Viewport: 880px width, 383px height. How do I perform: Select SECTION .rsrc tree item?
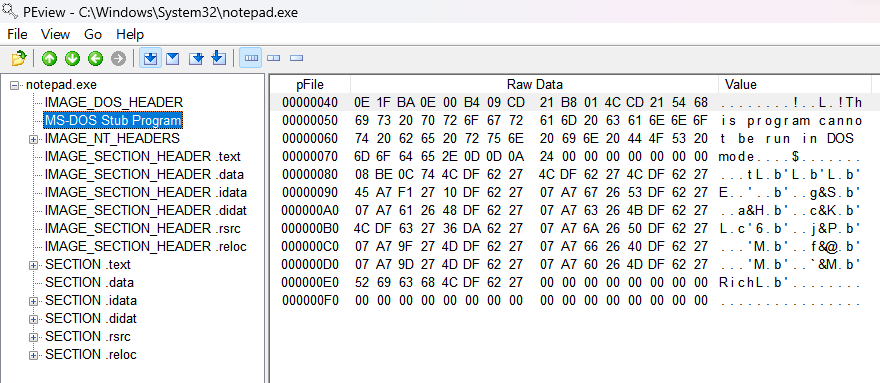click(88, 336)
